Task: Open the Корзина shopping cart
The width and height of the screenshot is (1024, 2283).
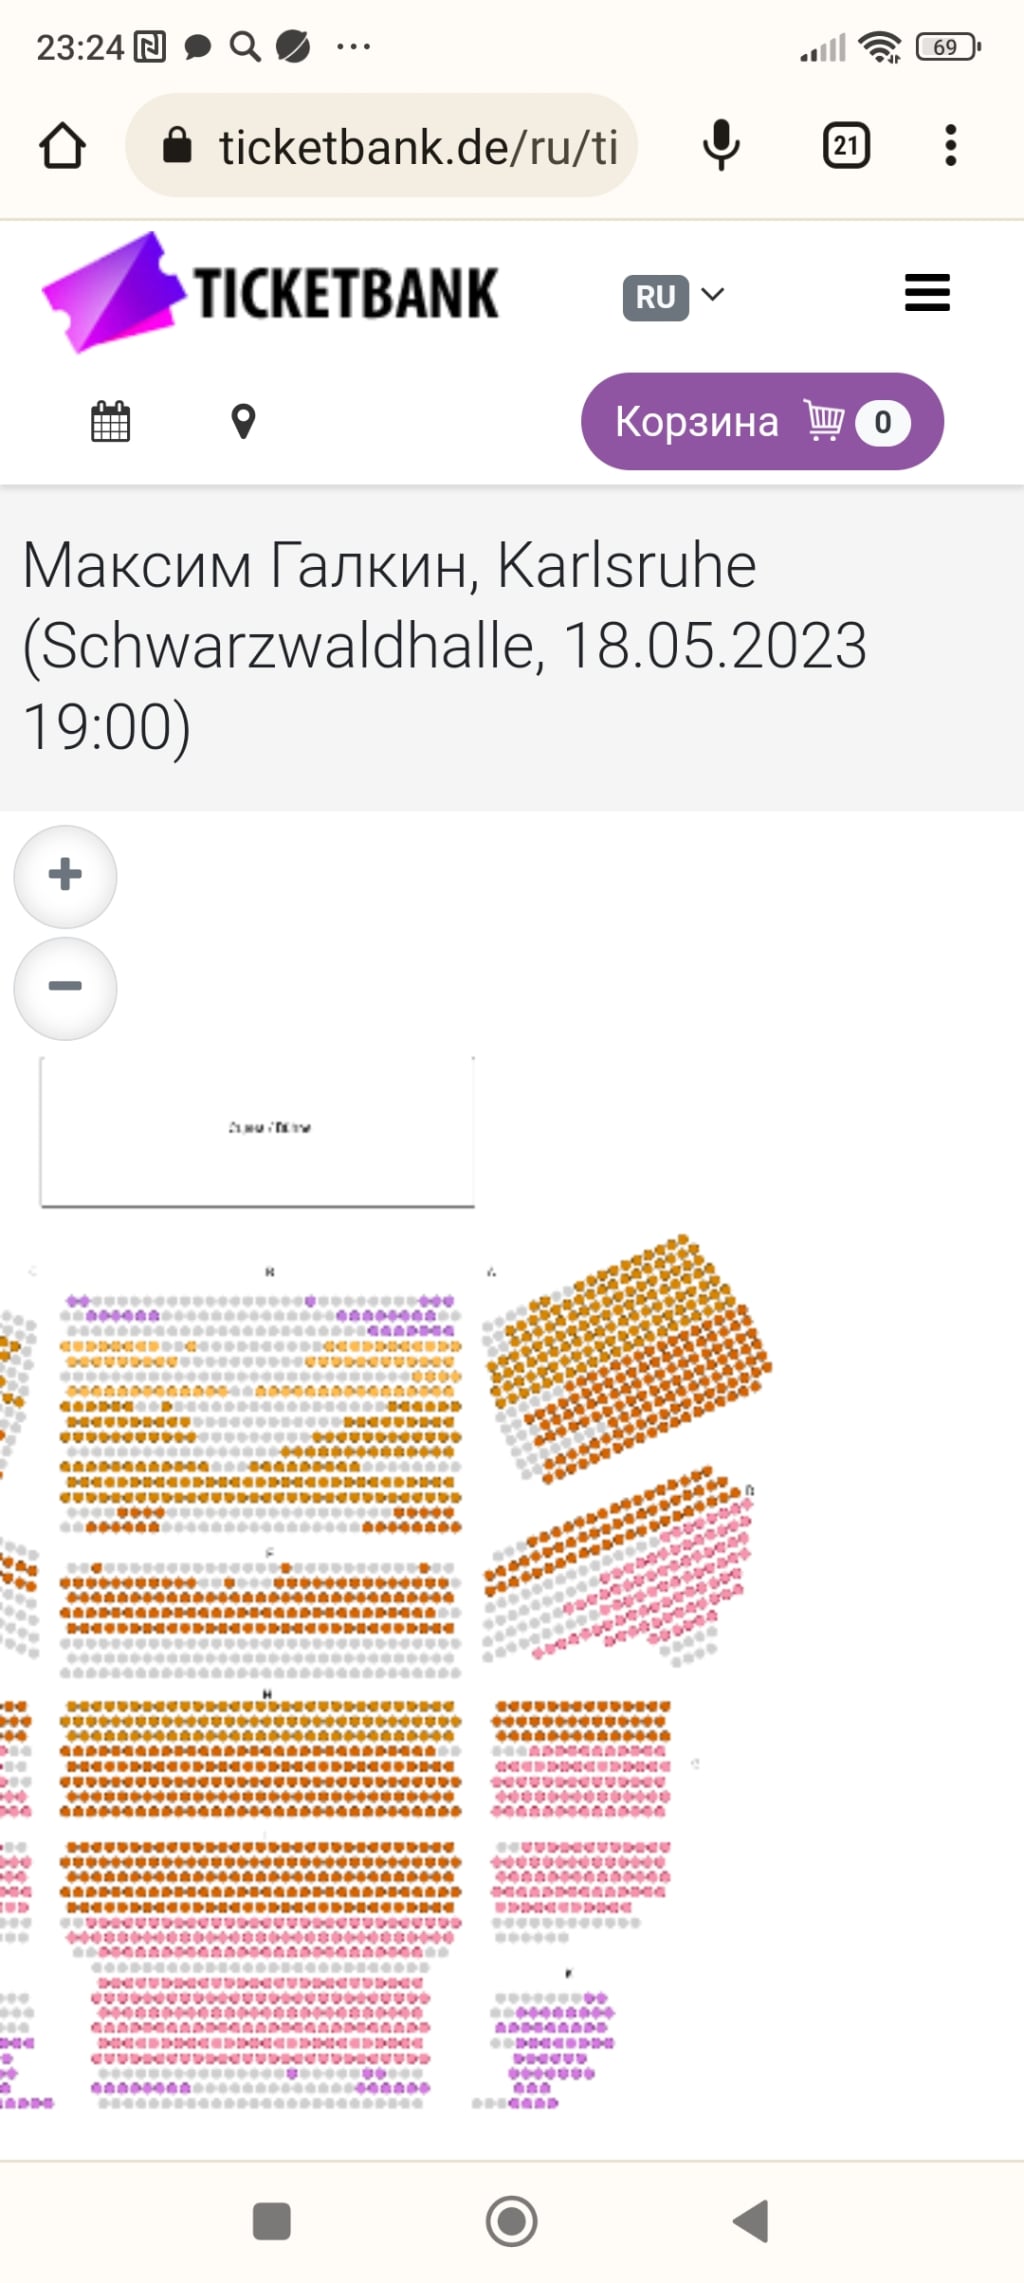Action: click(x=762, y=421)
